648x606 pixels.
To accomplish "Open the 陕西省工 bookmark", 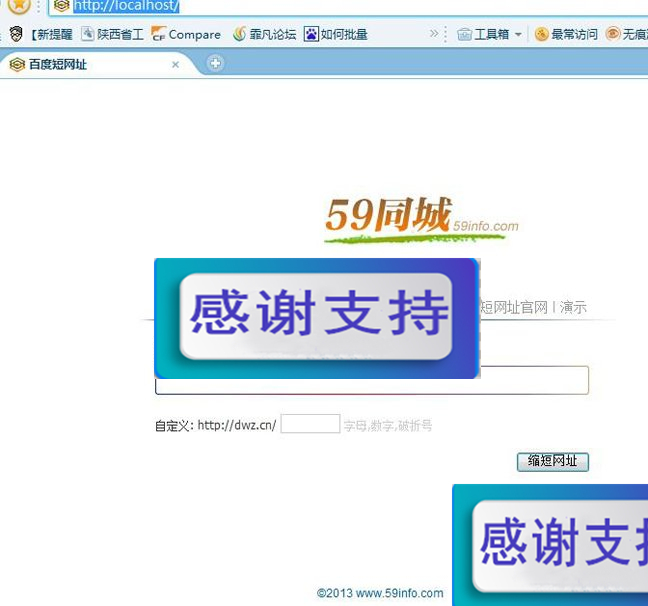I will (112, 34).
